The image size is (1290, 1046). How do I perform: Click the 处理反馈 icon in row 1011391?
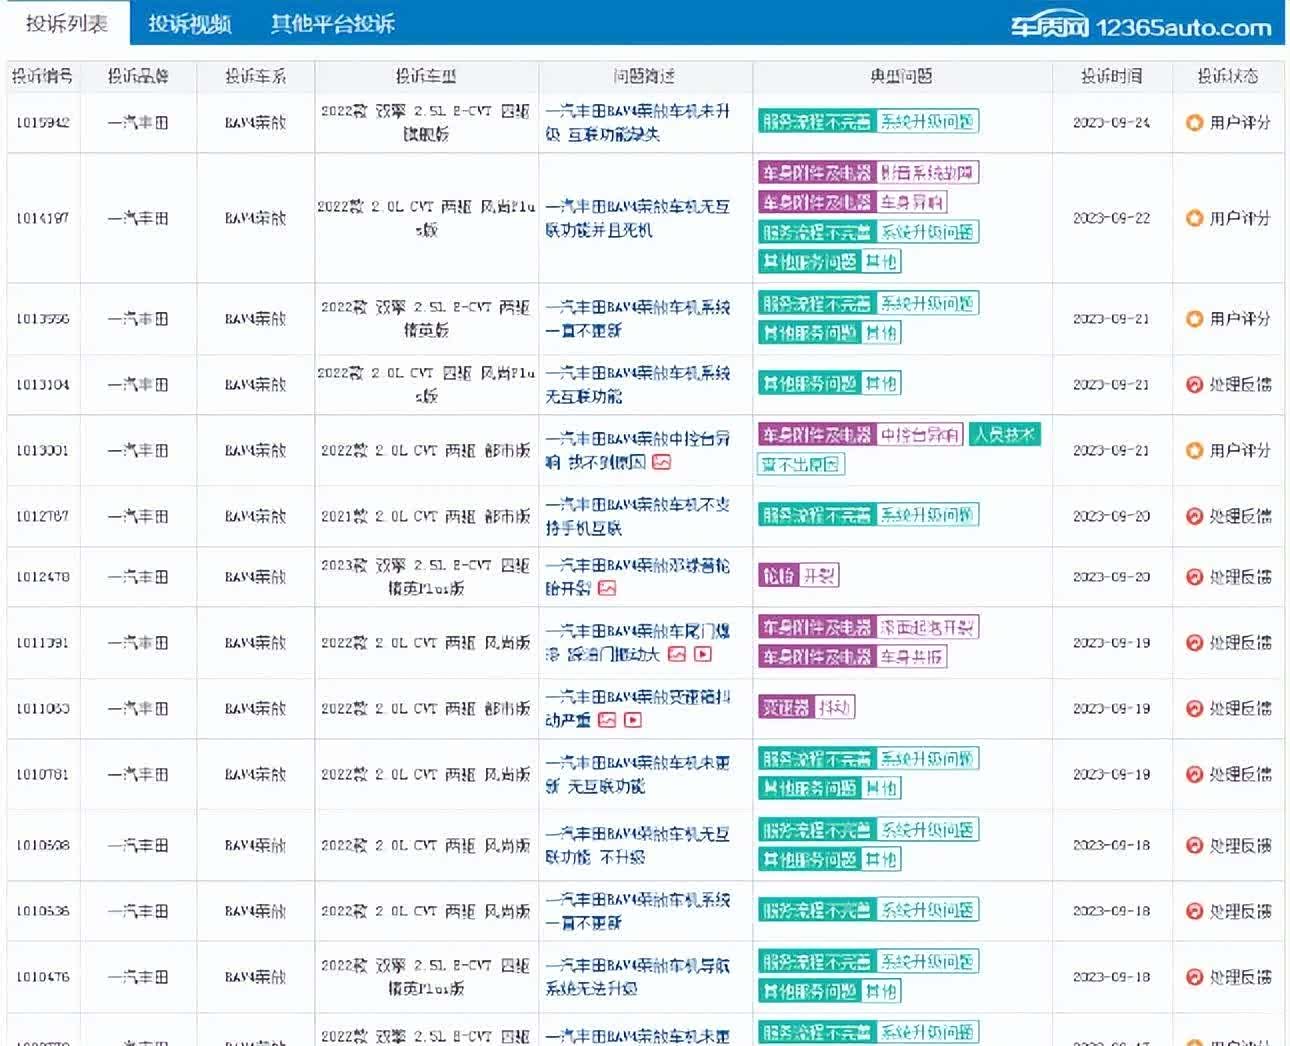coord(1194,643)
